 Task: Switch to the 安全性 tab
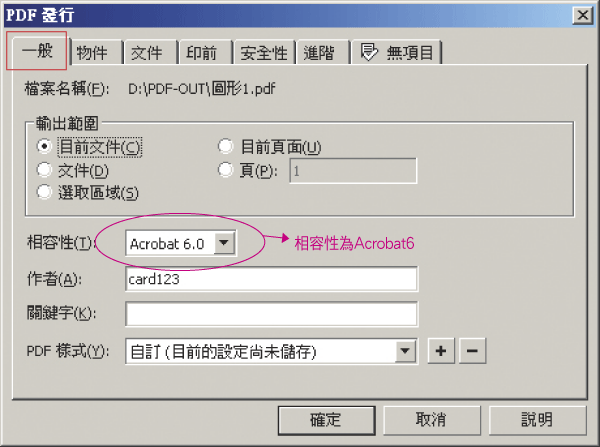point(264,52)
